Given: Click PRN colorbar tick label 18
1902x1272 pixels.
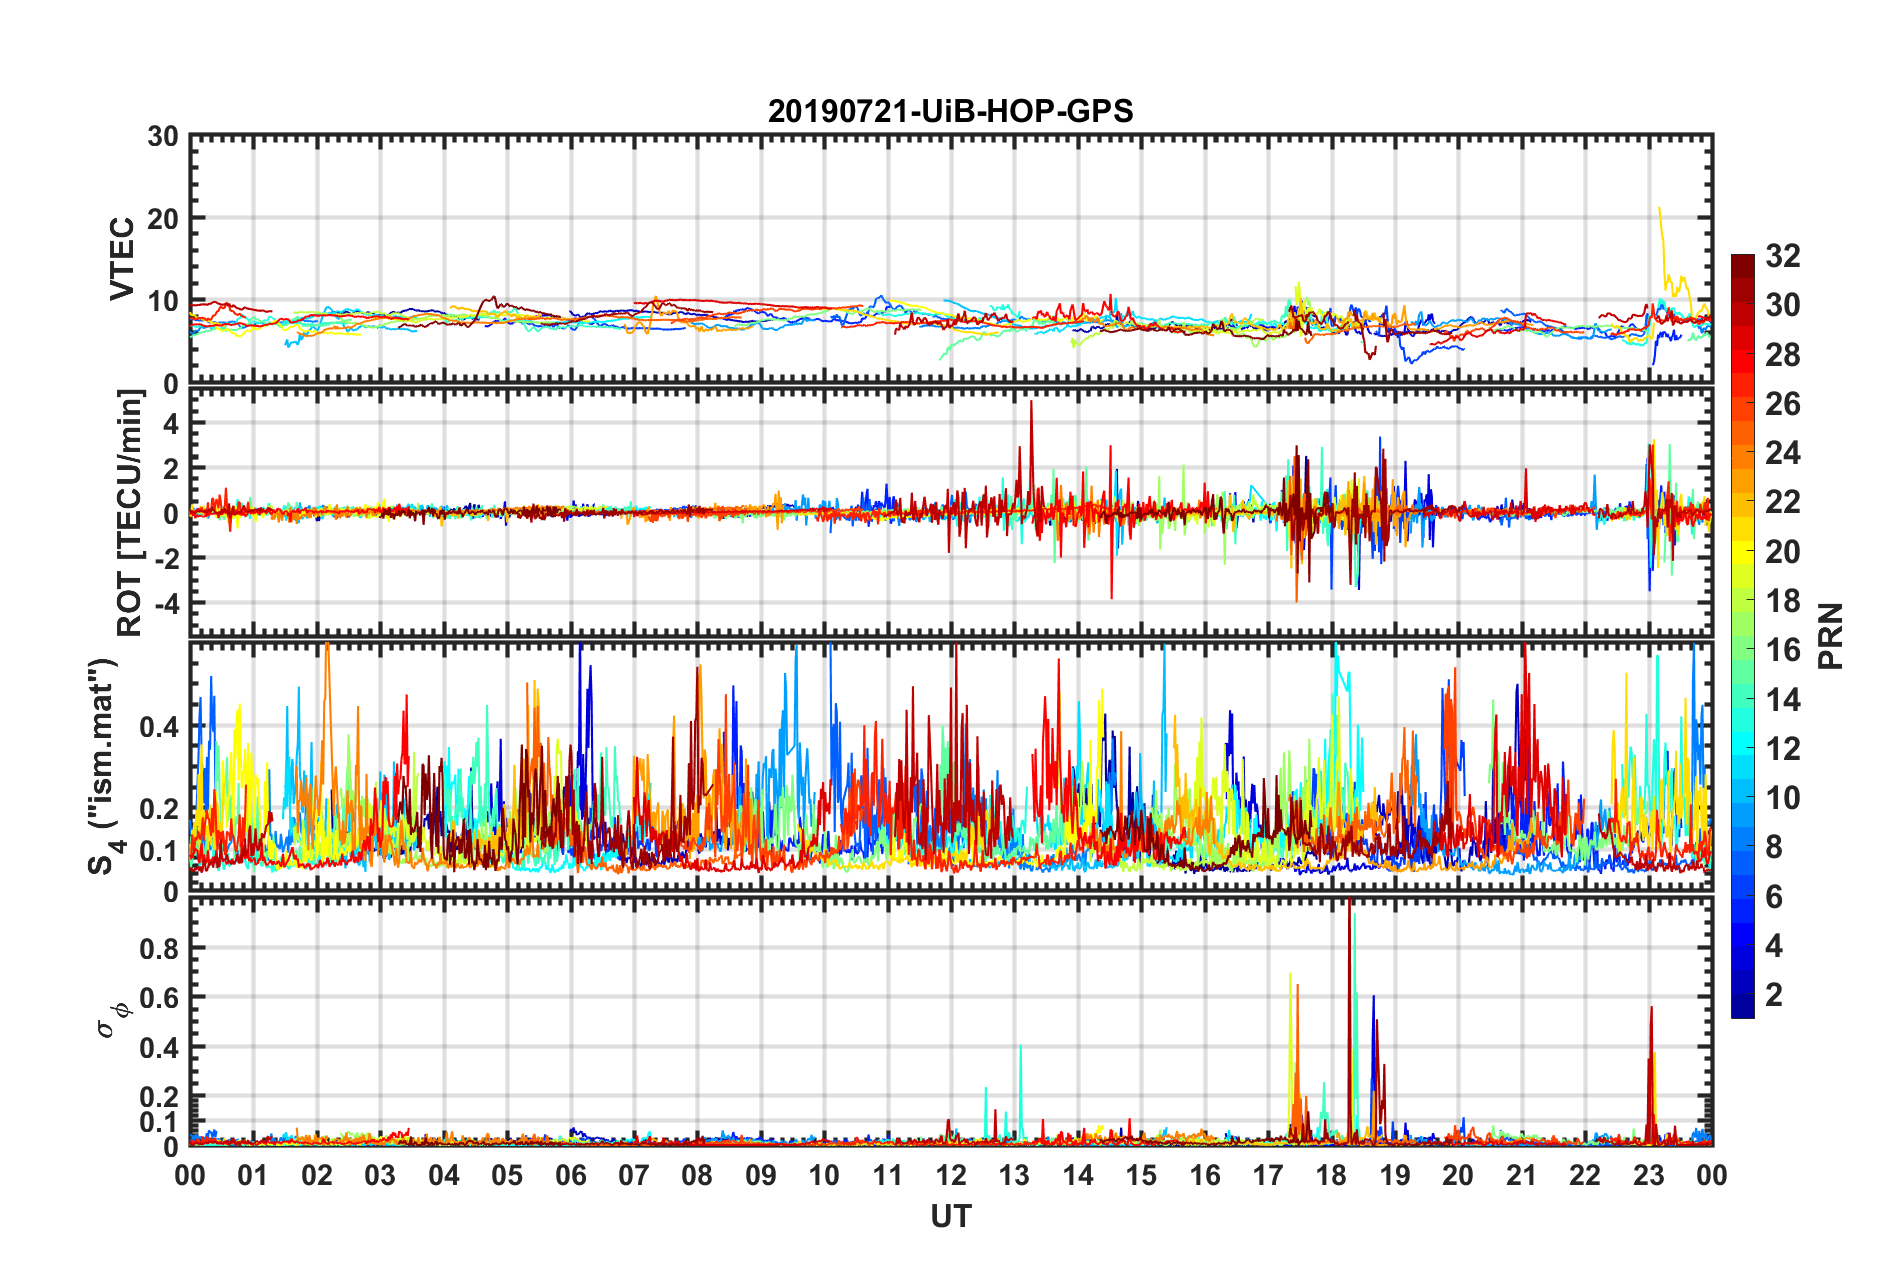Looking at the screenshot, I should tap(1782, 601).
